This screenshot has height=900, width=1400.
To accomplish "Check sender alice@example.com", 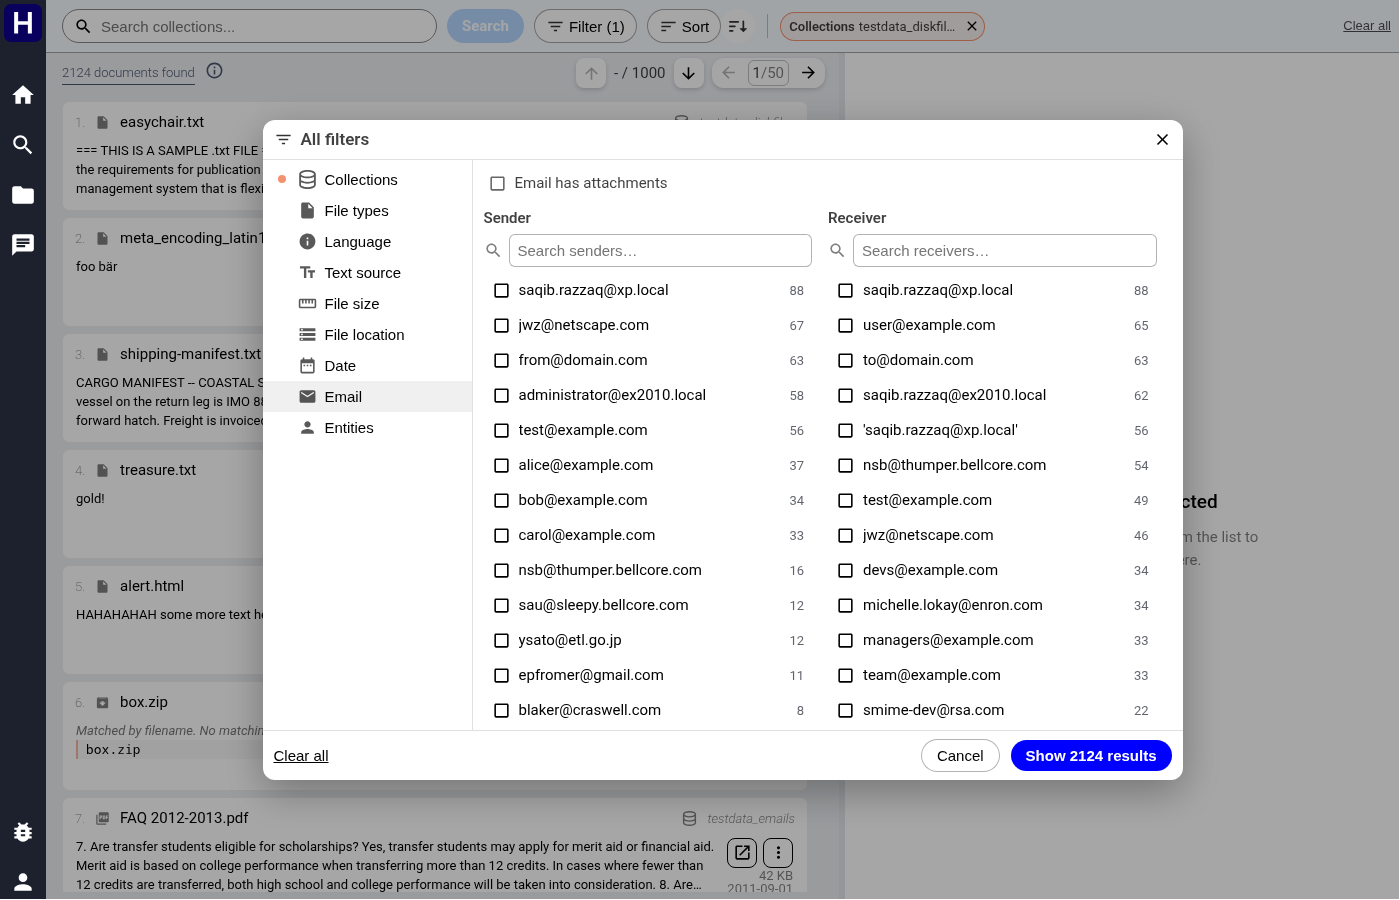I will point(502,466).
